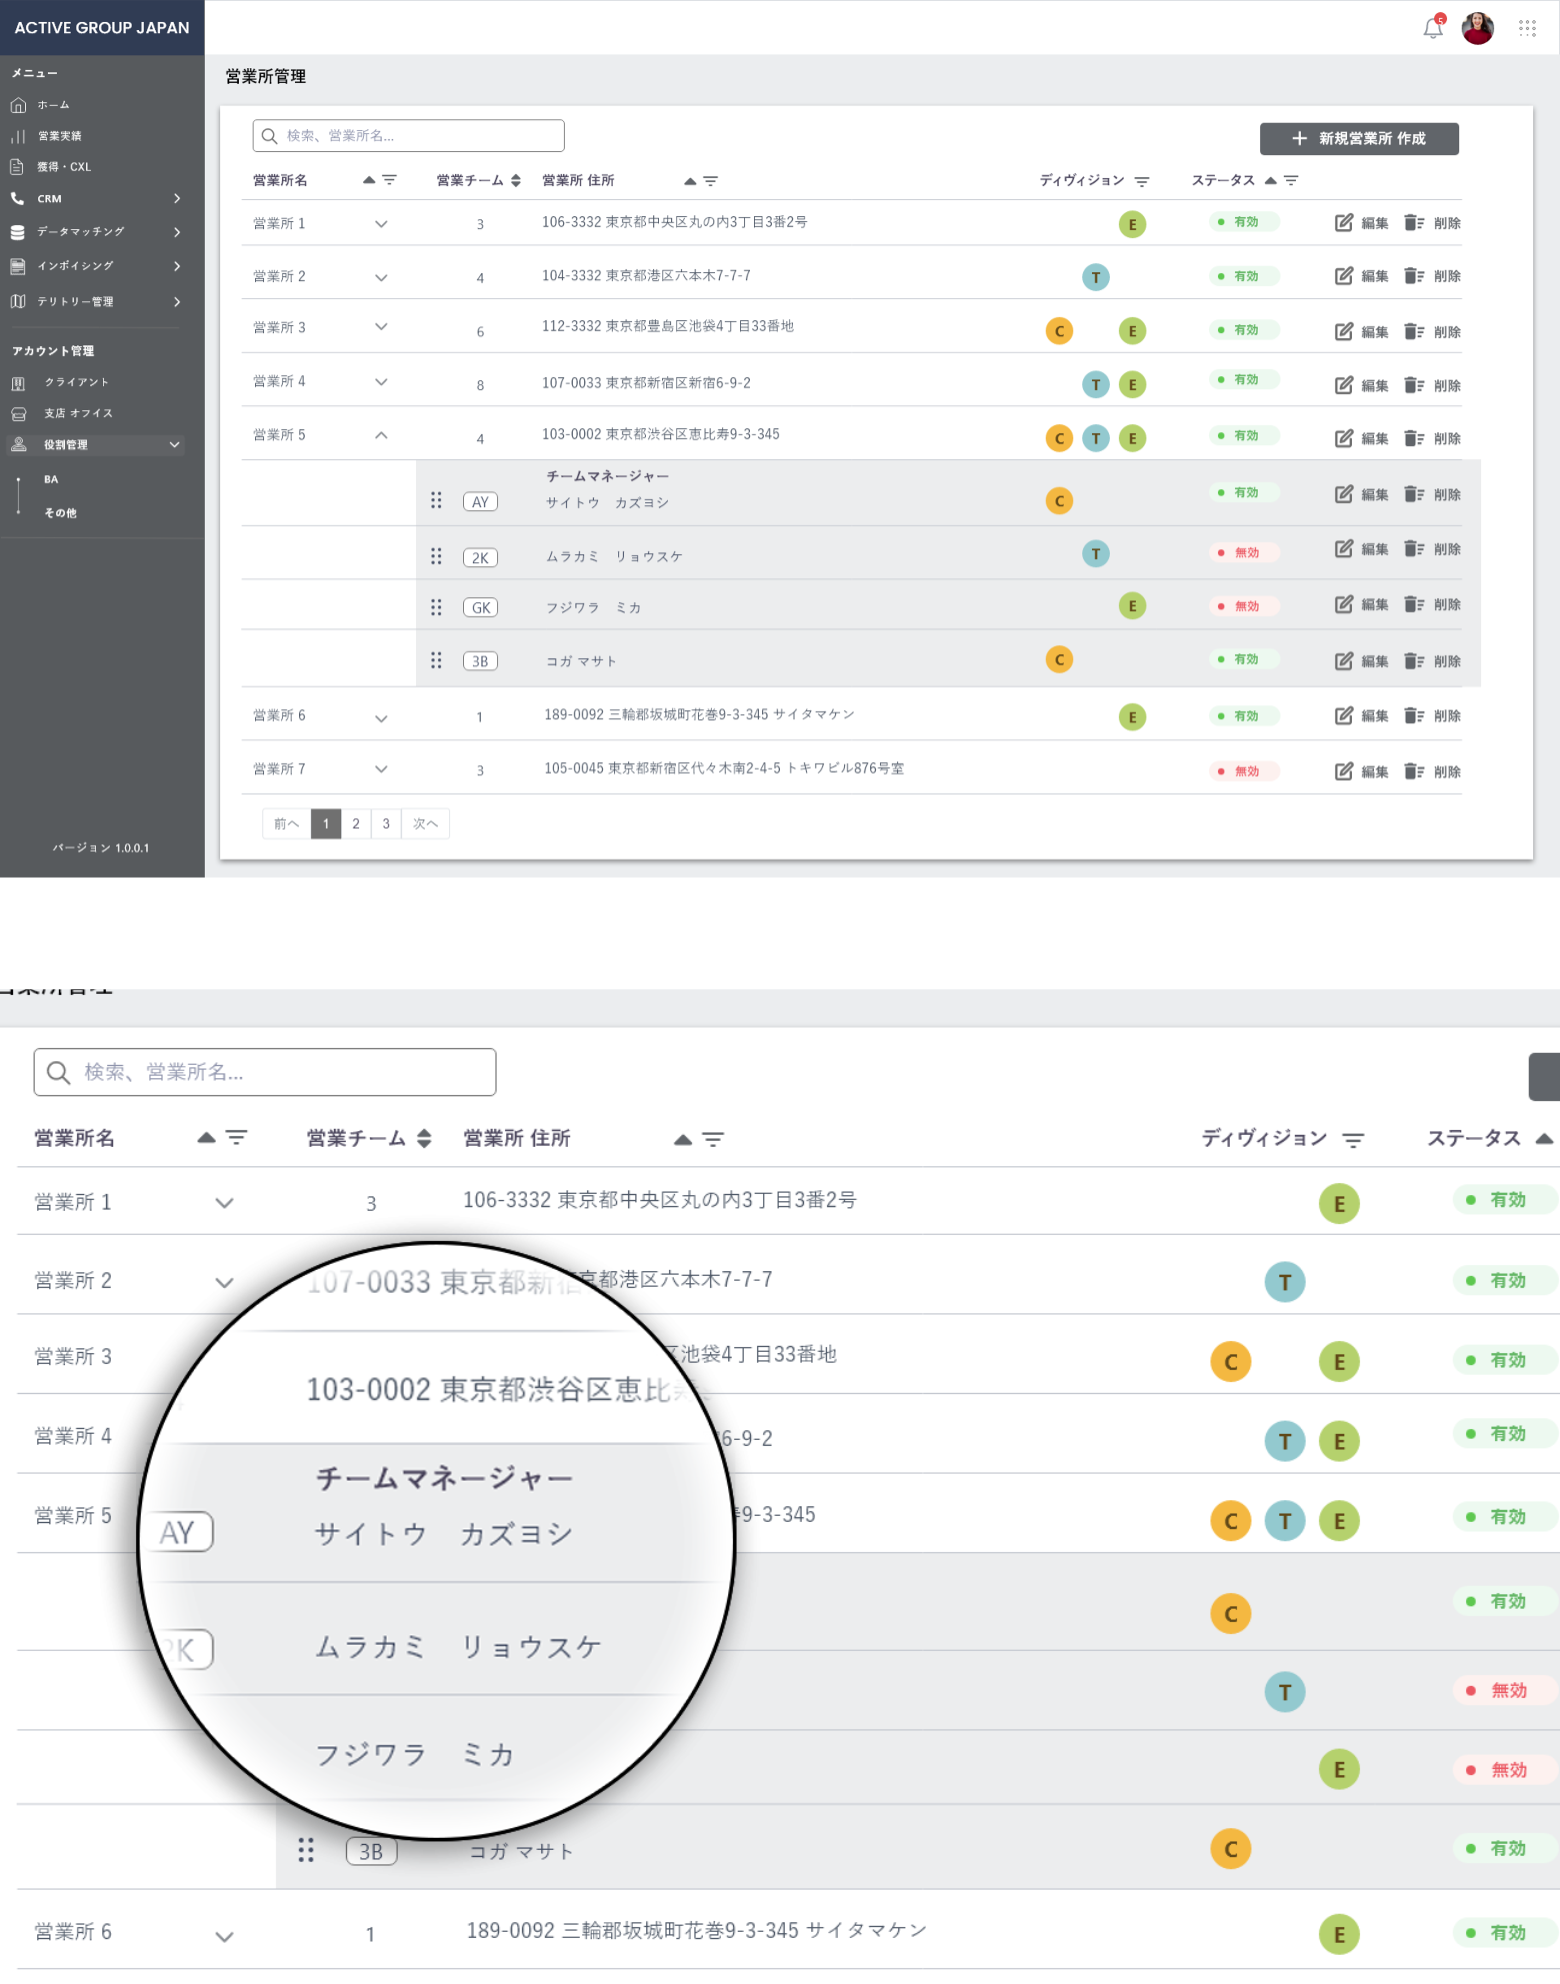Collapse 営業所 5 row
Image resolution: width=1560 pixels, height=1984 pixels.
point(381,435)
